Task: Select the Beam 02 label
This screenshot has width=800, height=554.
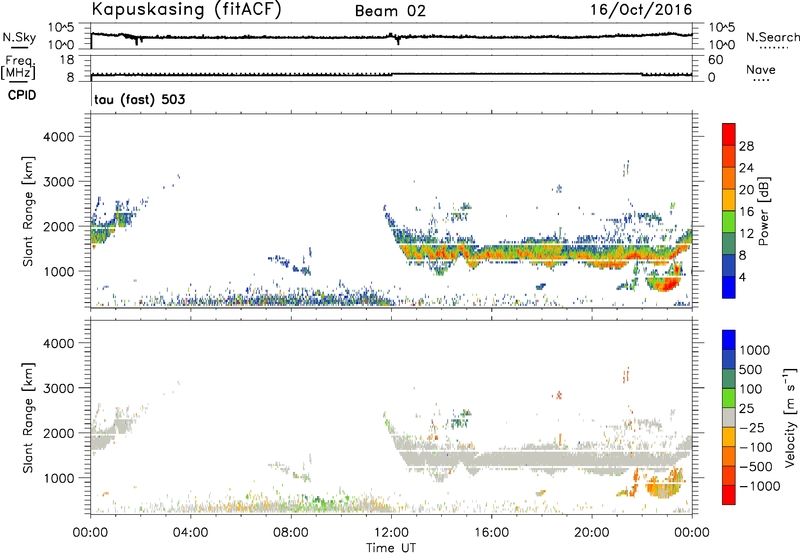Action: 390,11
